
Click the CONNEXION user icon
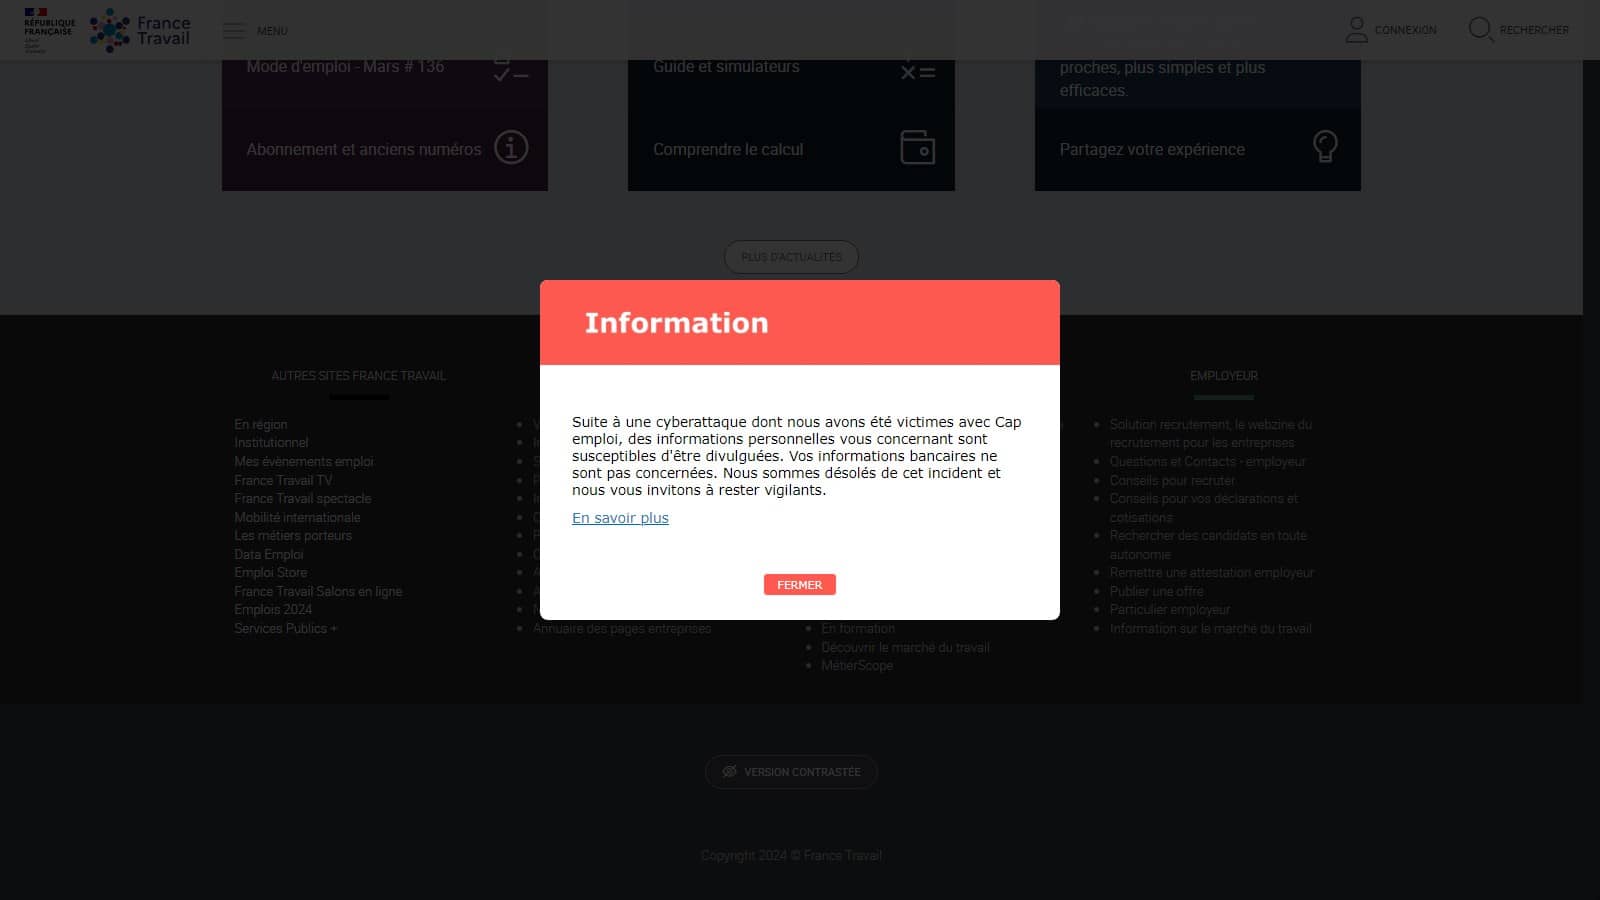tap(1356, 30)
